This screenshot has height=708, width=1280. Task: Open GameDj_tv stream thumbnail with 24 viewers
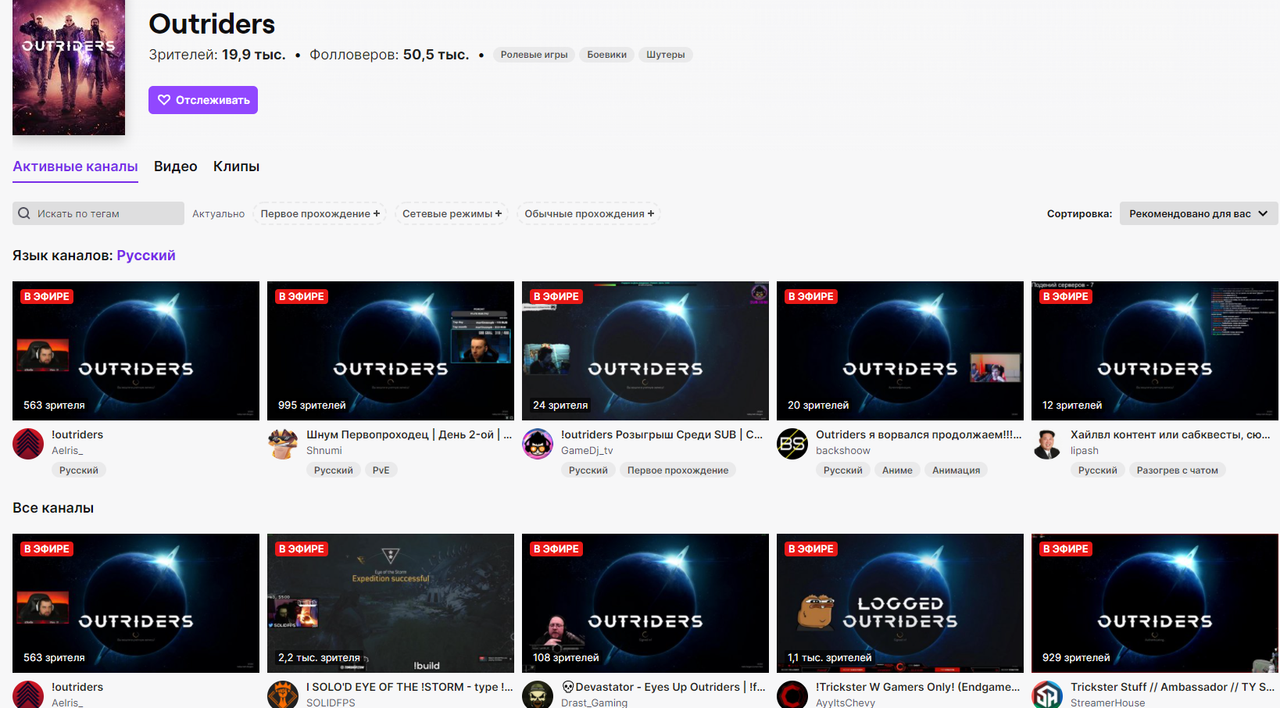645,350
